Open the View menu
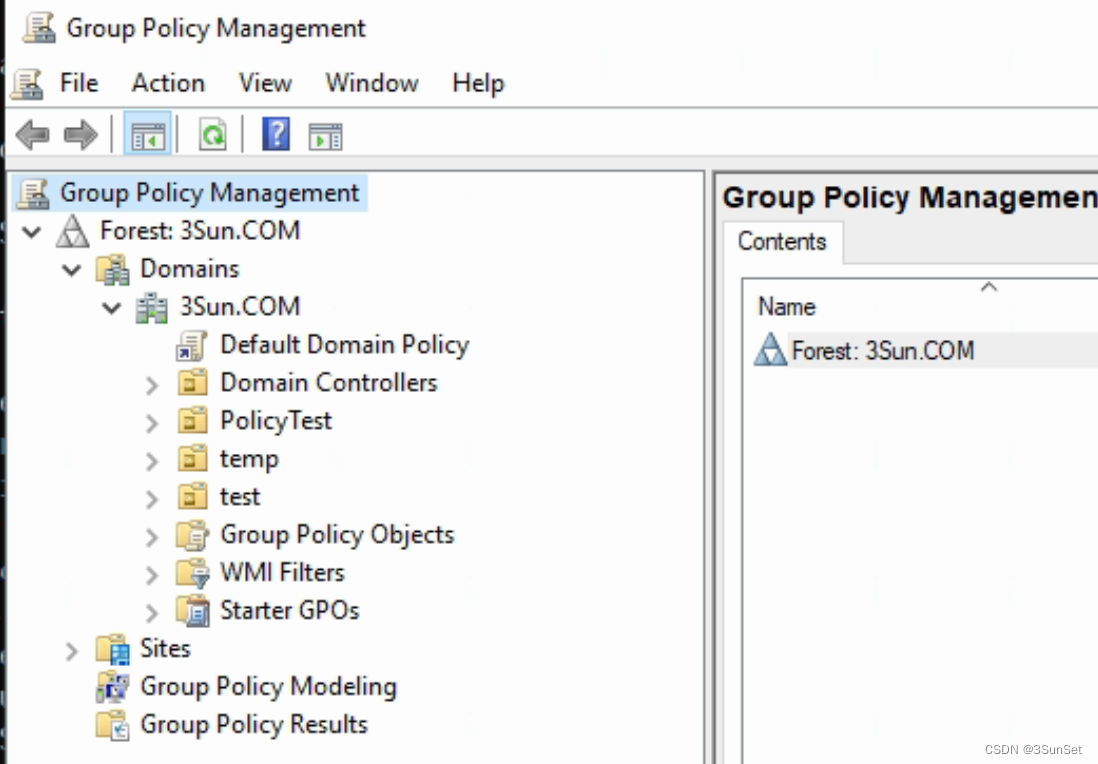Screen dimensions: 1098x764 click(x=264, y=83)
